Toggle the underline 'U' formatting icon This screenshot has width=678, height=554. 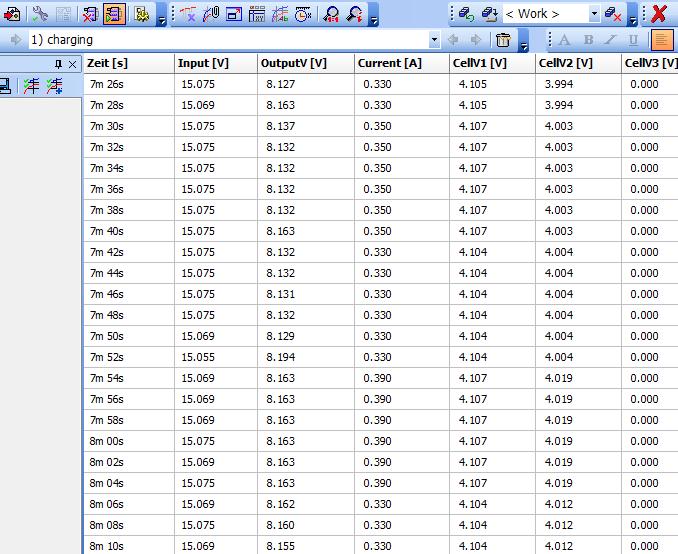(633, 40)
